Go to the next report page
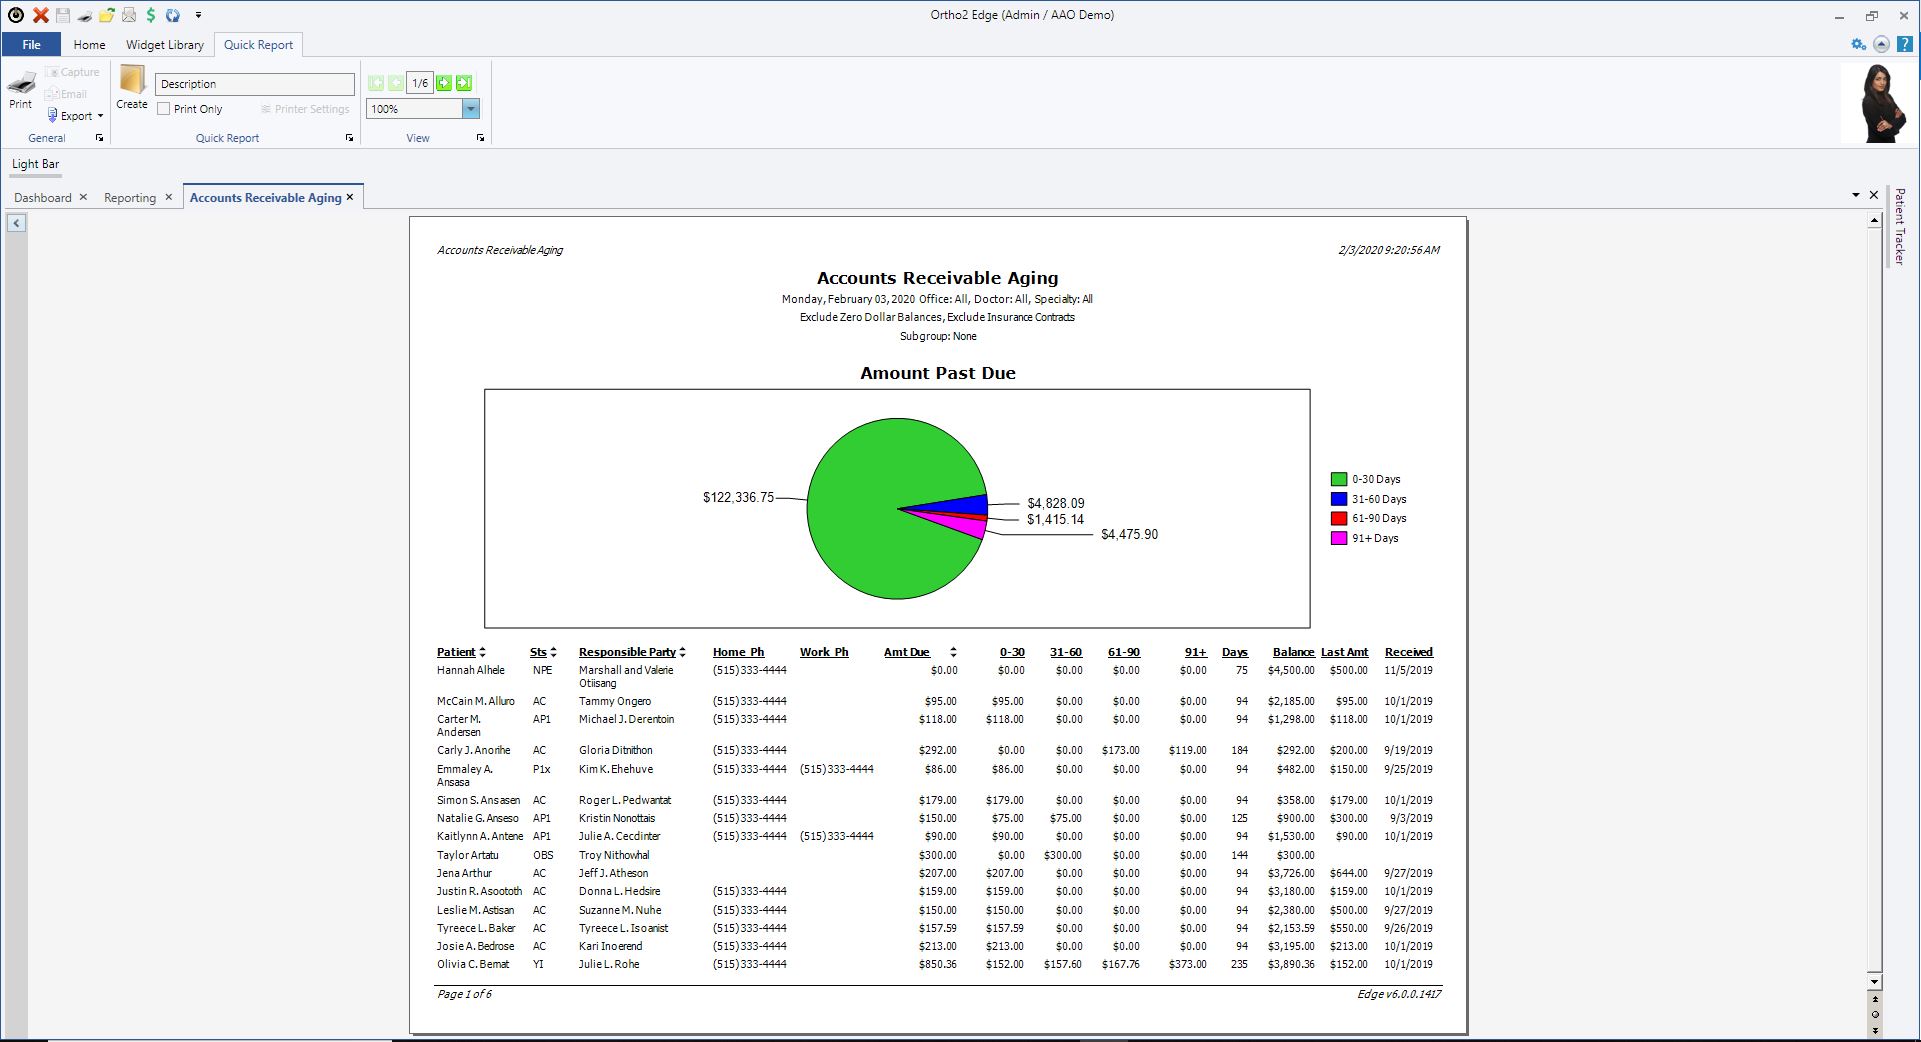Image resolution: width=1921 pixels, height=1042 pixels. (444, 83)
